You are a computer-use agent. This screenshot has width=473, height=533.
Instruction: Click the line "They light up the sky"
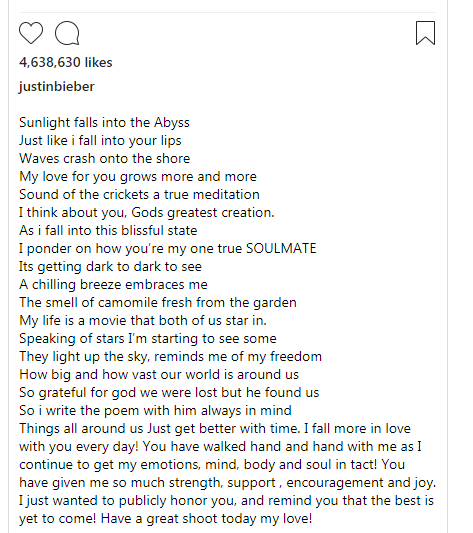coord(170,357)
